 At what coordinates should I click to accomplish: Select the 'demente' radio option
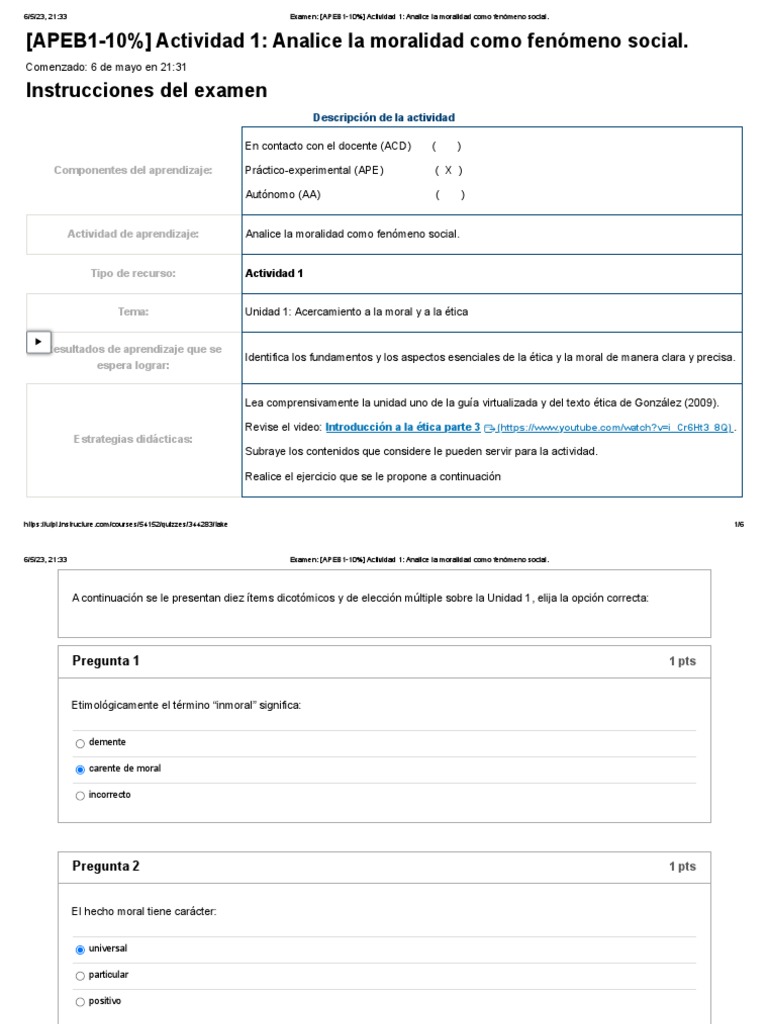80,743
